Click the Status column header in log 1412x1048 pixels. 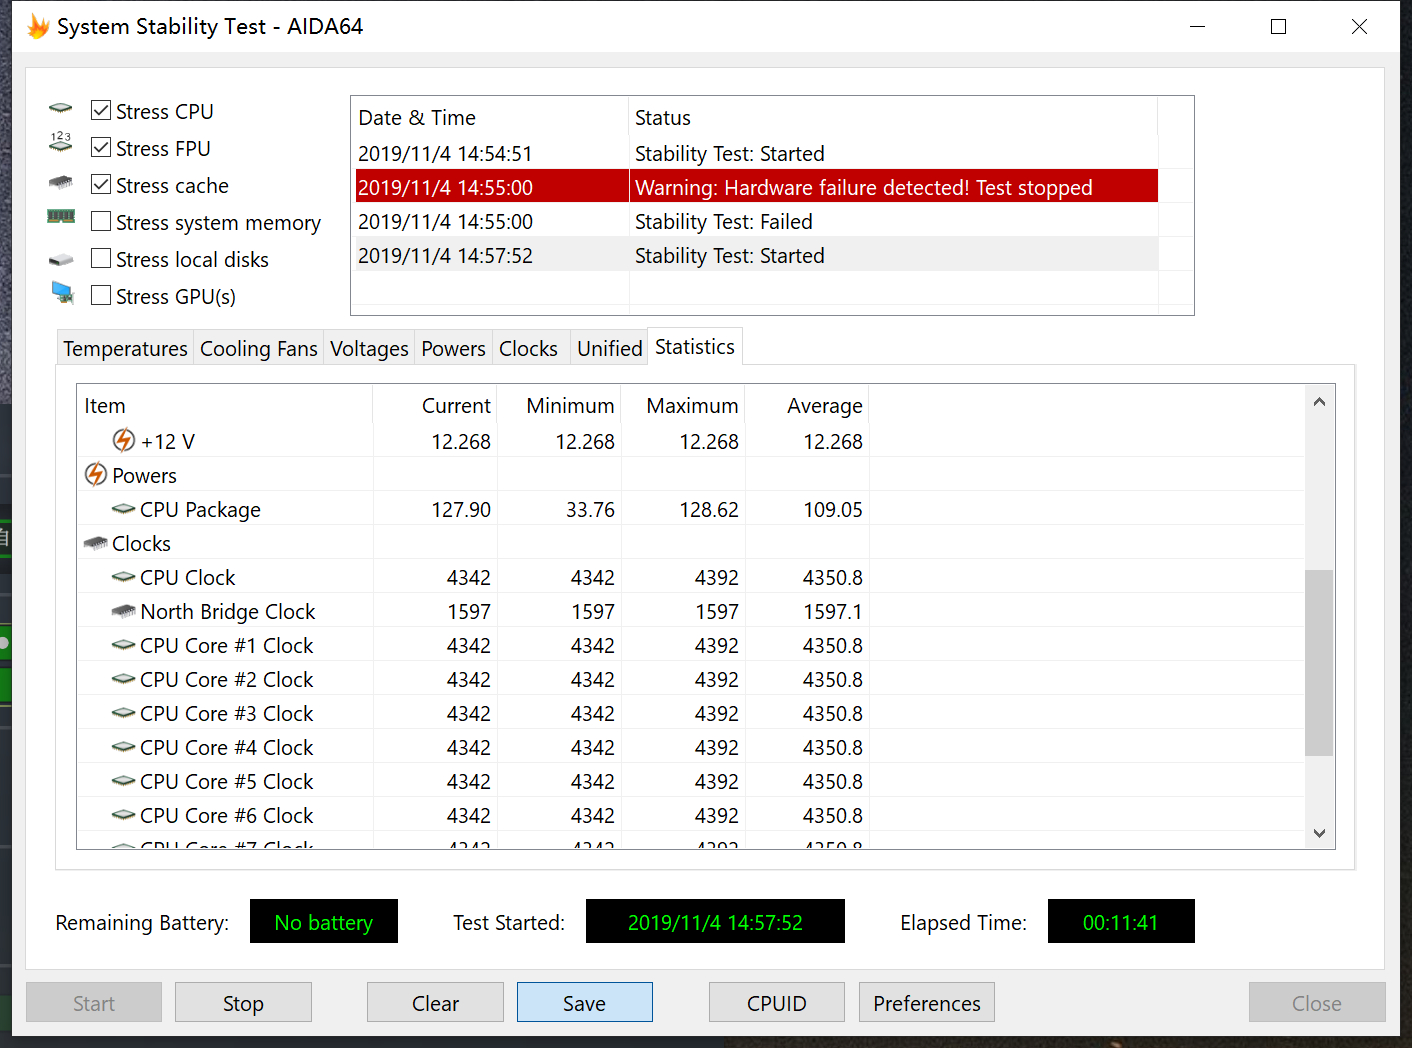pyautogui.click(x=893, y=117)
